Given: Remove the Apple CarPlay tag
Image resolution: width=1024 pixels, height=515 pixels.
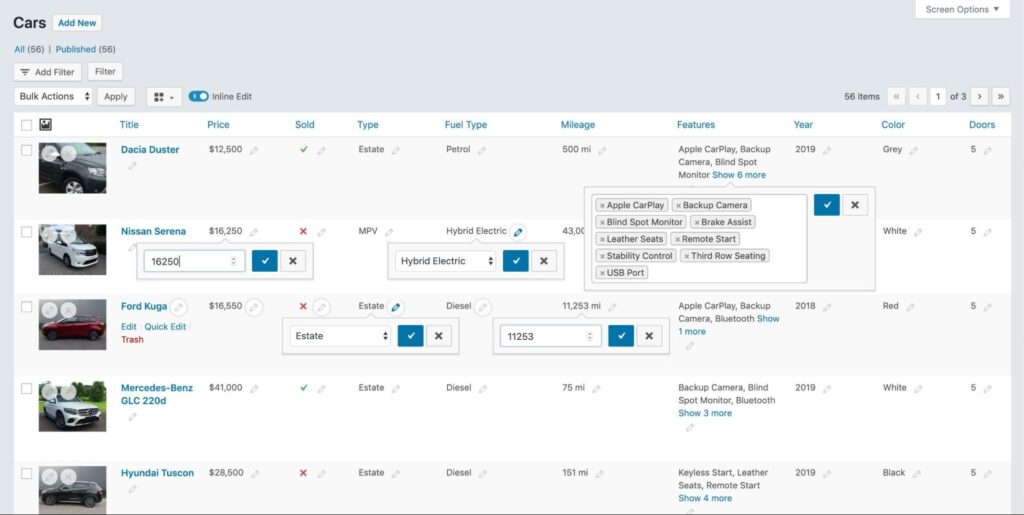Looking at the screenshot, I should (x=602, y=206).
